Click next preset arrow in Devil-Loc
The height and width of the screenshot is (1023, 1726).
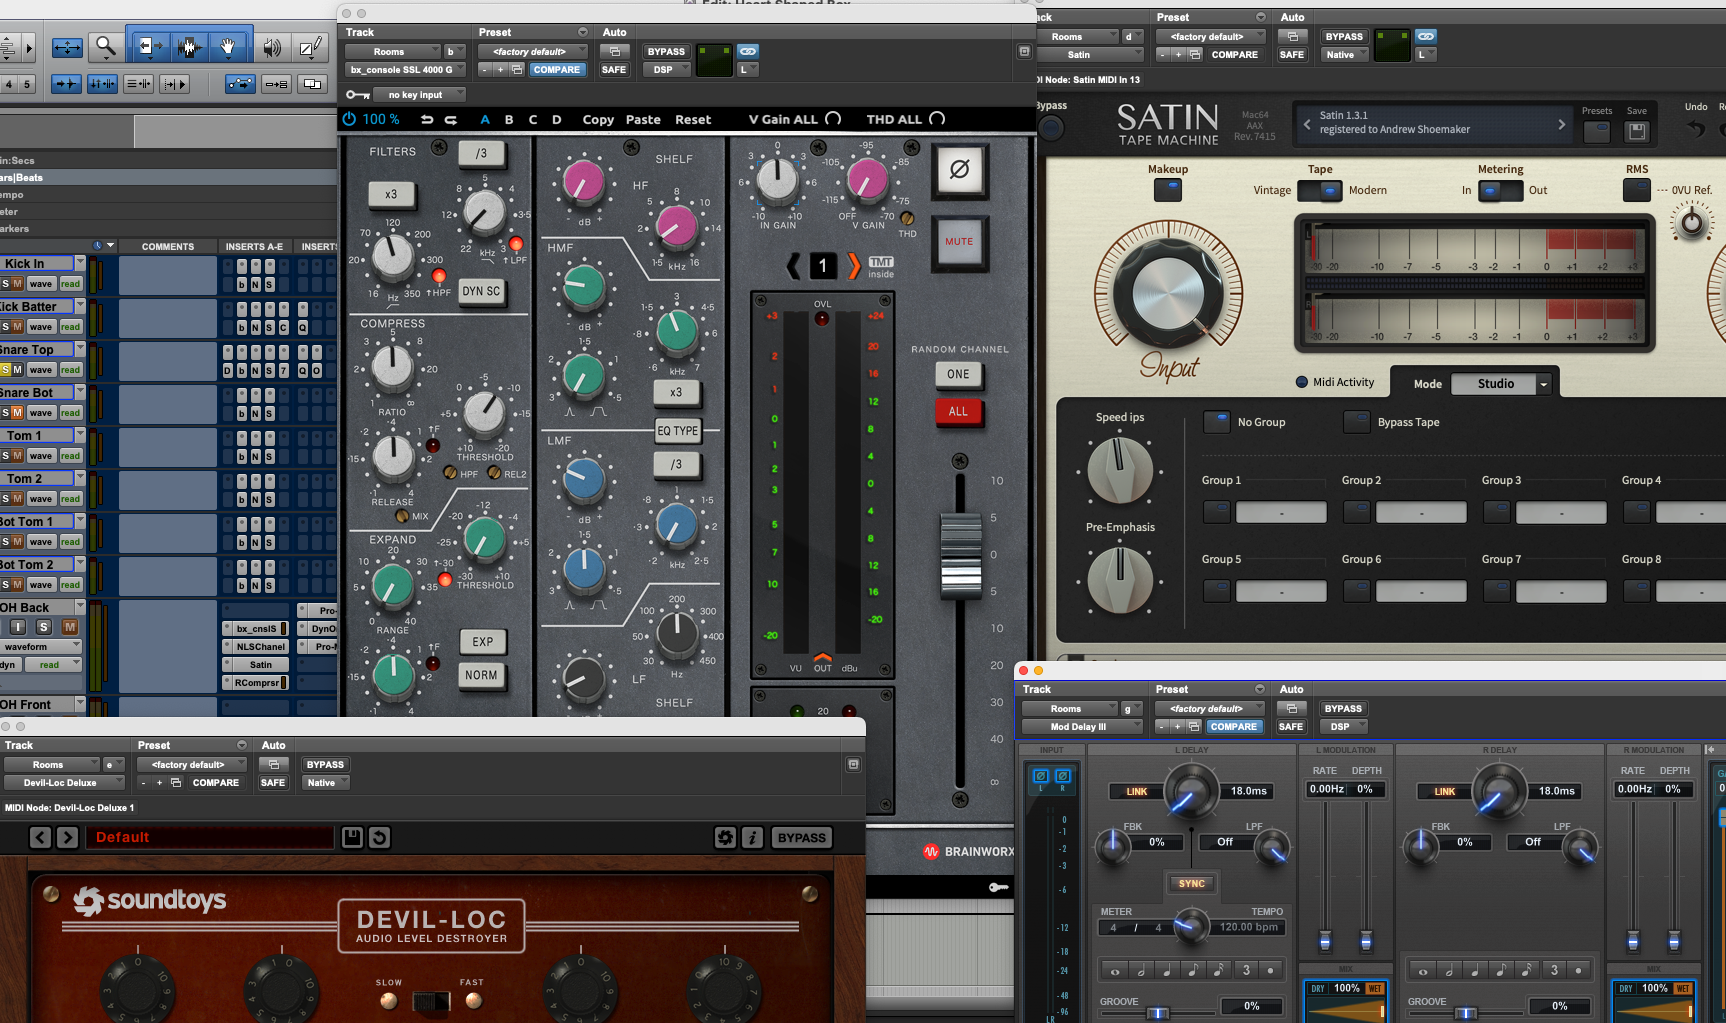click(x=67, y=837)
